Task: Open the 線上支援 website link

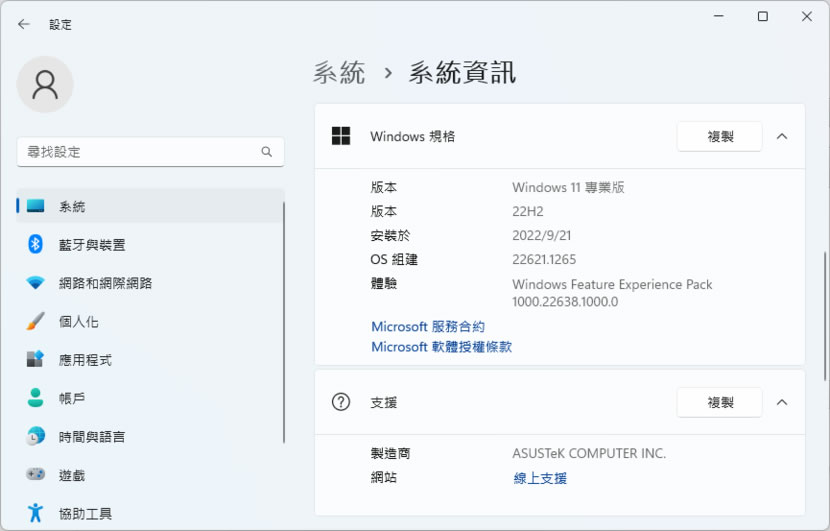Action: 540,478
